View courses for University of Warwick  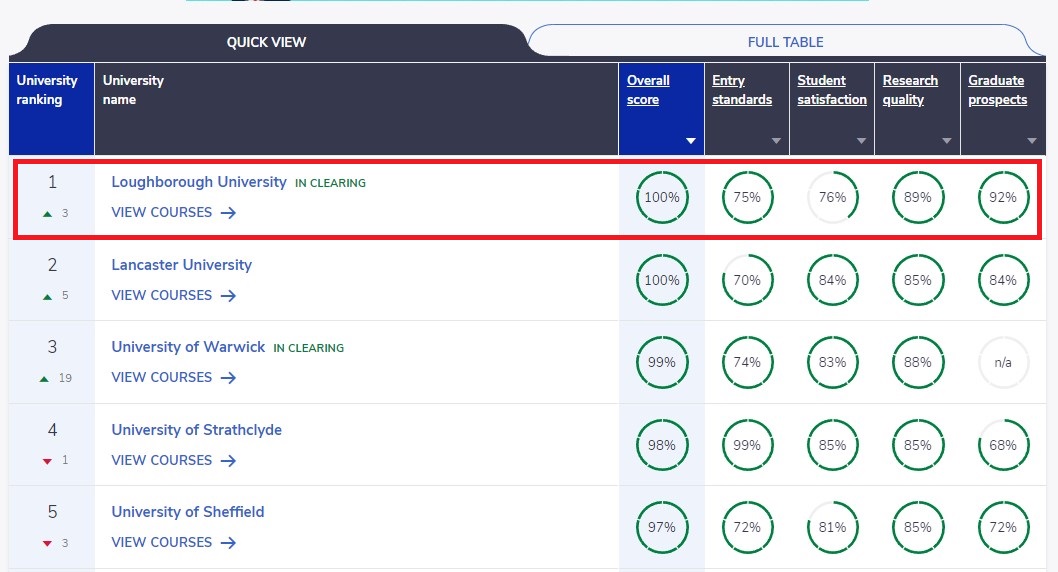pos(173,378)
